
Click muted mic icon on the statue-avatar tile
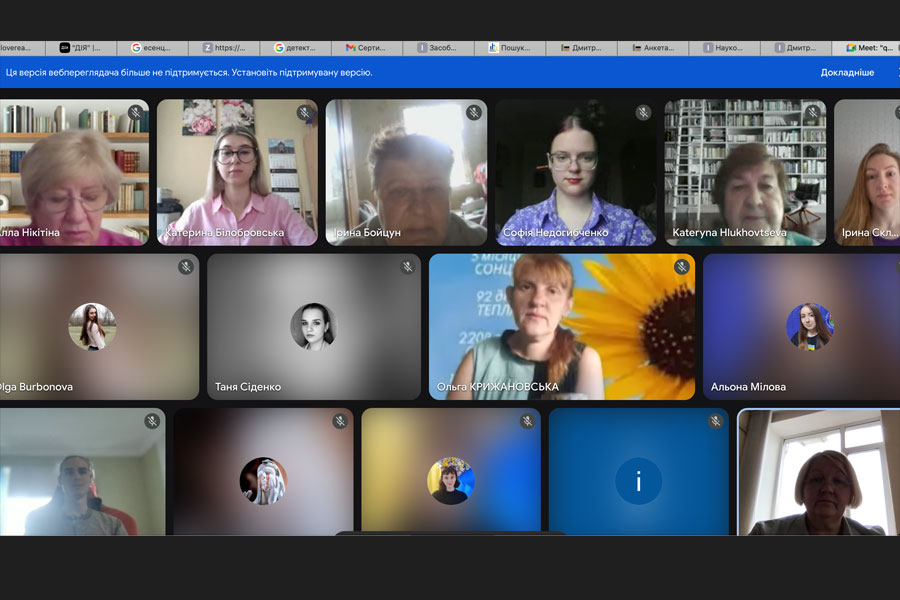coord(340,421)
